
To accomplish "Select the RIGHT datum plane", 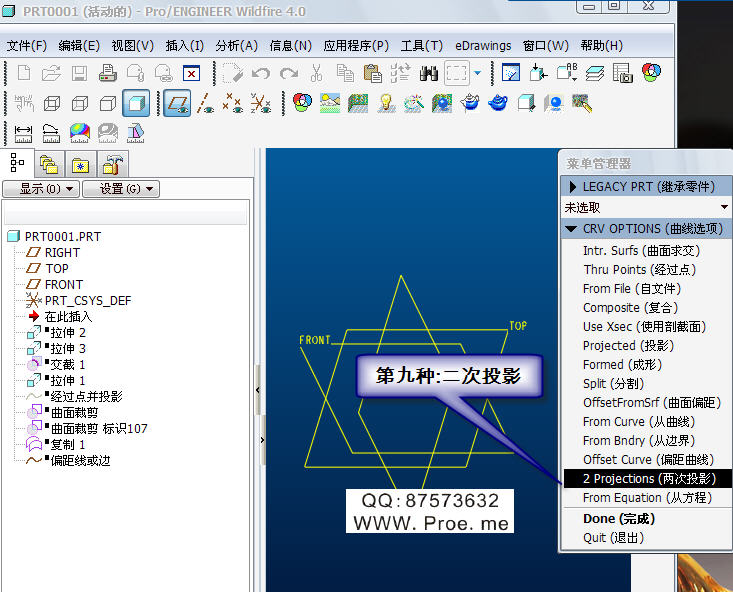I will point(62,253).
